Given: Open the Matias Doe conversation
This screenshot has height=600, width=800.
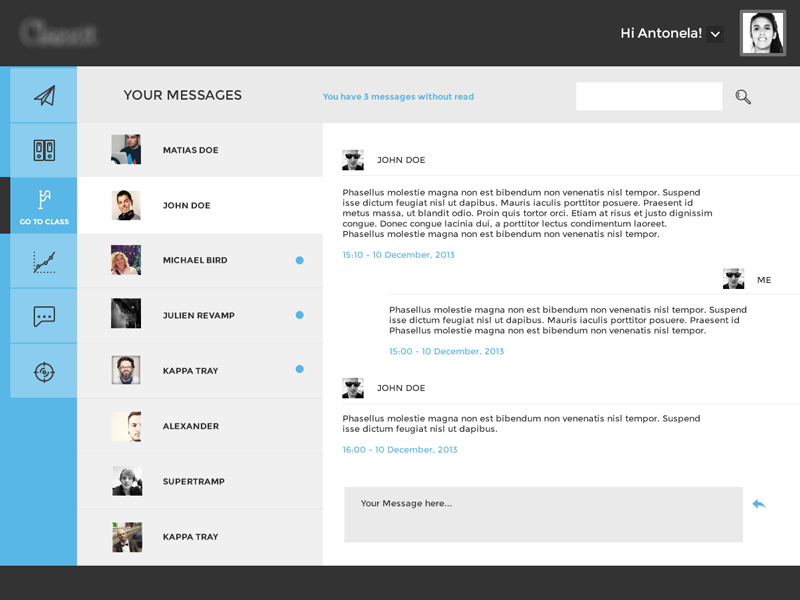Looking at the screenshot, I should click(200, 149).
